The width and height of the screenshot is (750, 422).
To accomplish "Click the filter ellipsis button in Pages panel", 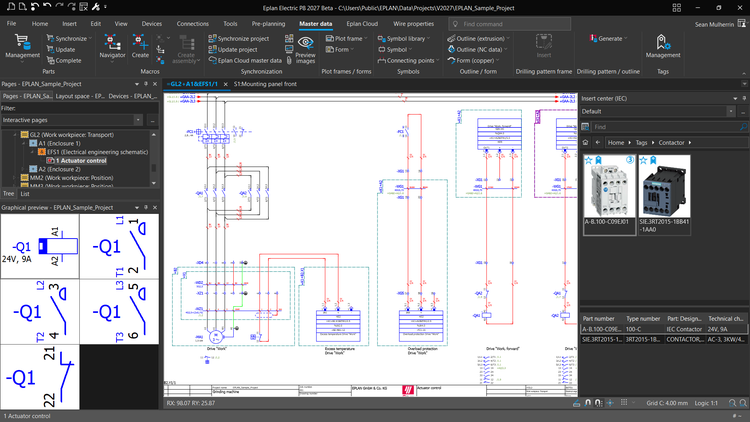I will (153, 120).
